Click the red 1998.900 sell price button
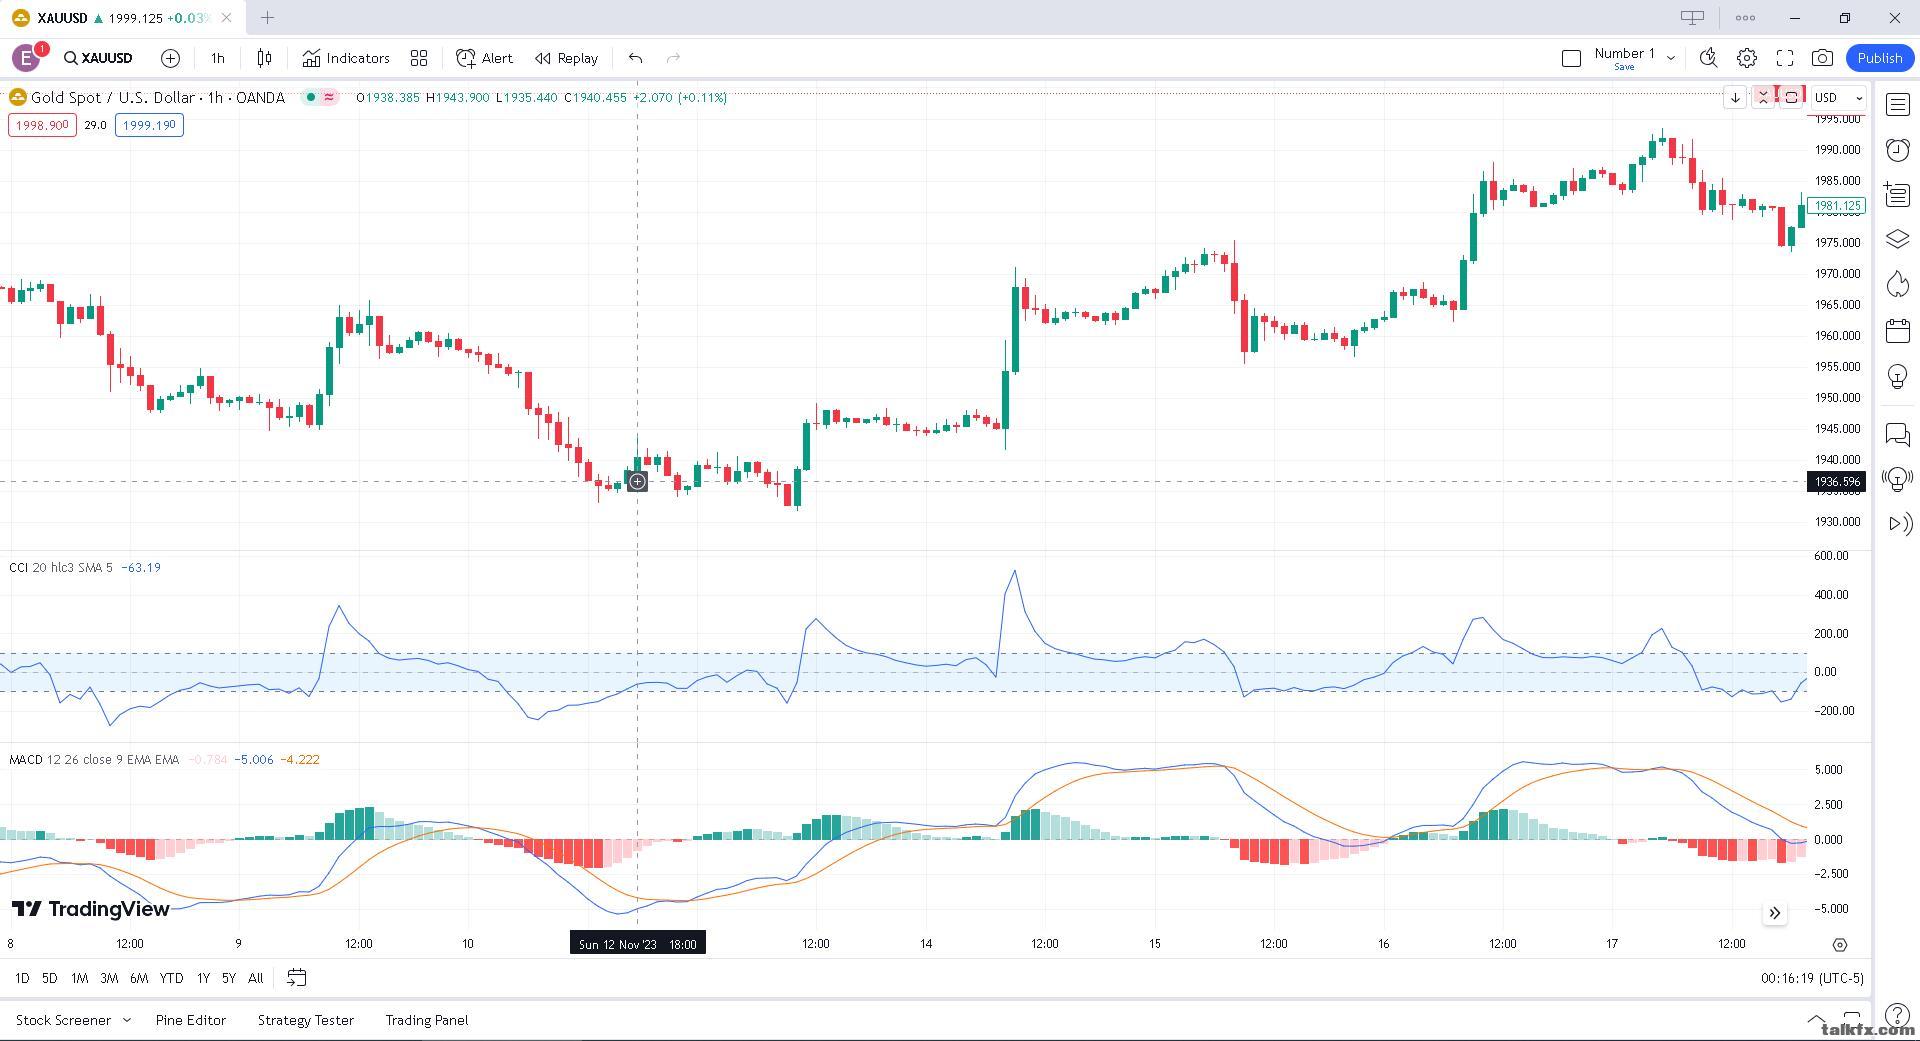Image resolution: width=1920 pixels, height=1041 pixels. 42,125
